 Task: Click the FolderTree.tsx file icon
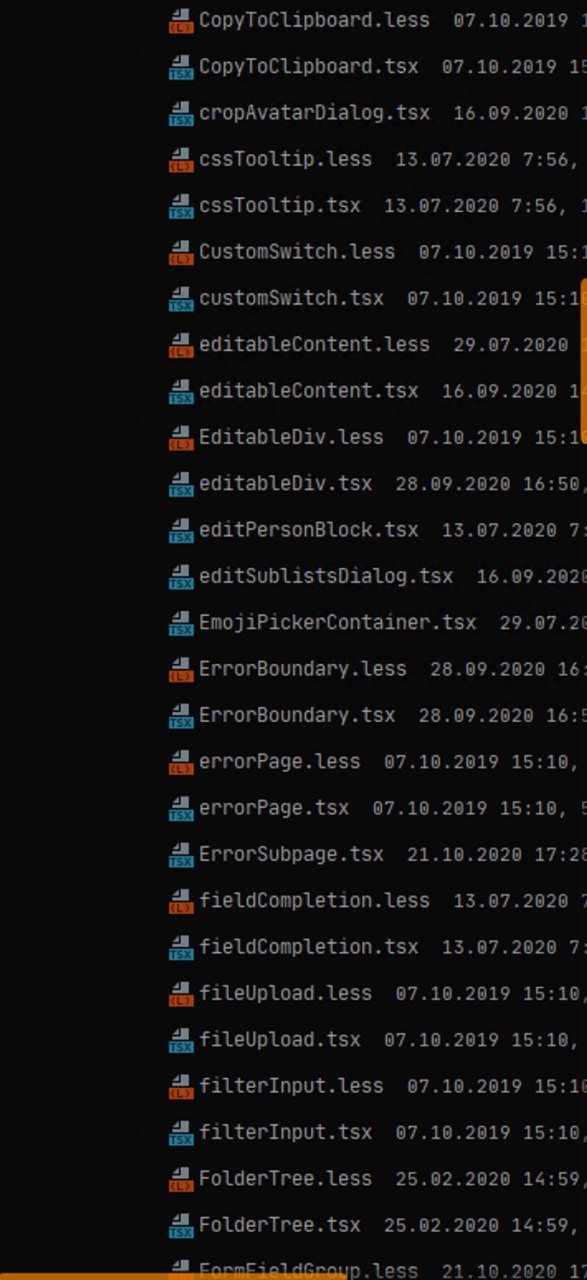click(x=181, y=1225)
